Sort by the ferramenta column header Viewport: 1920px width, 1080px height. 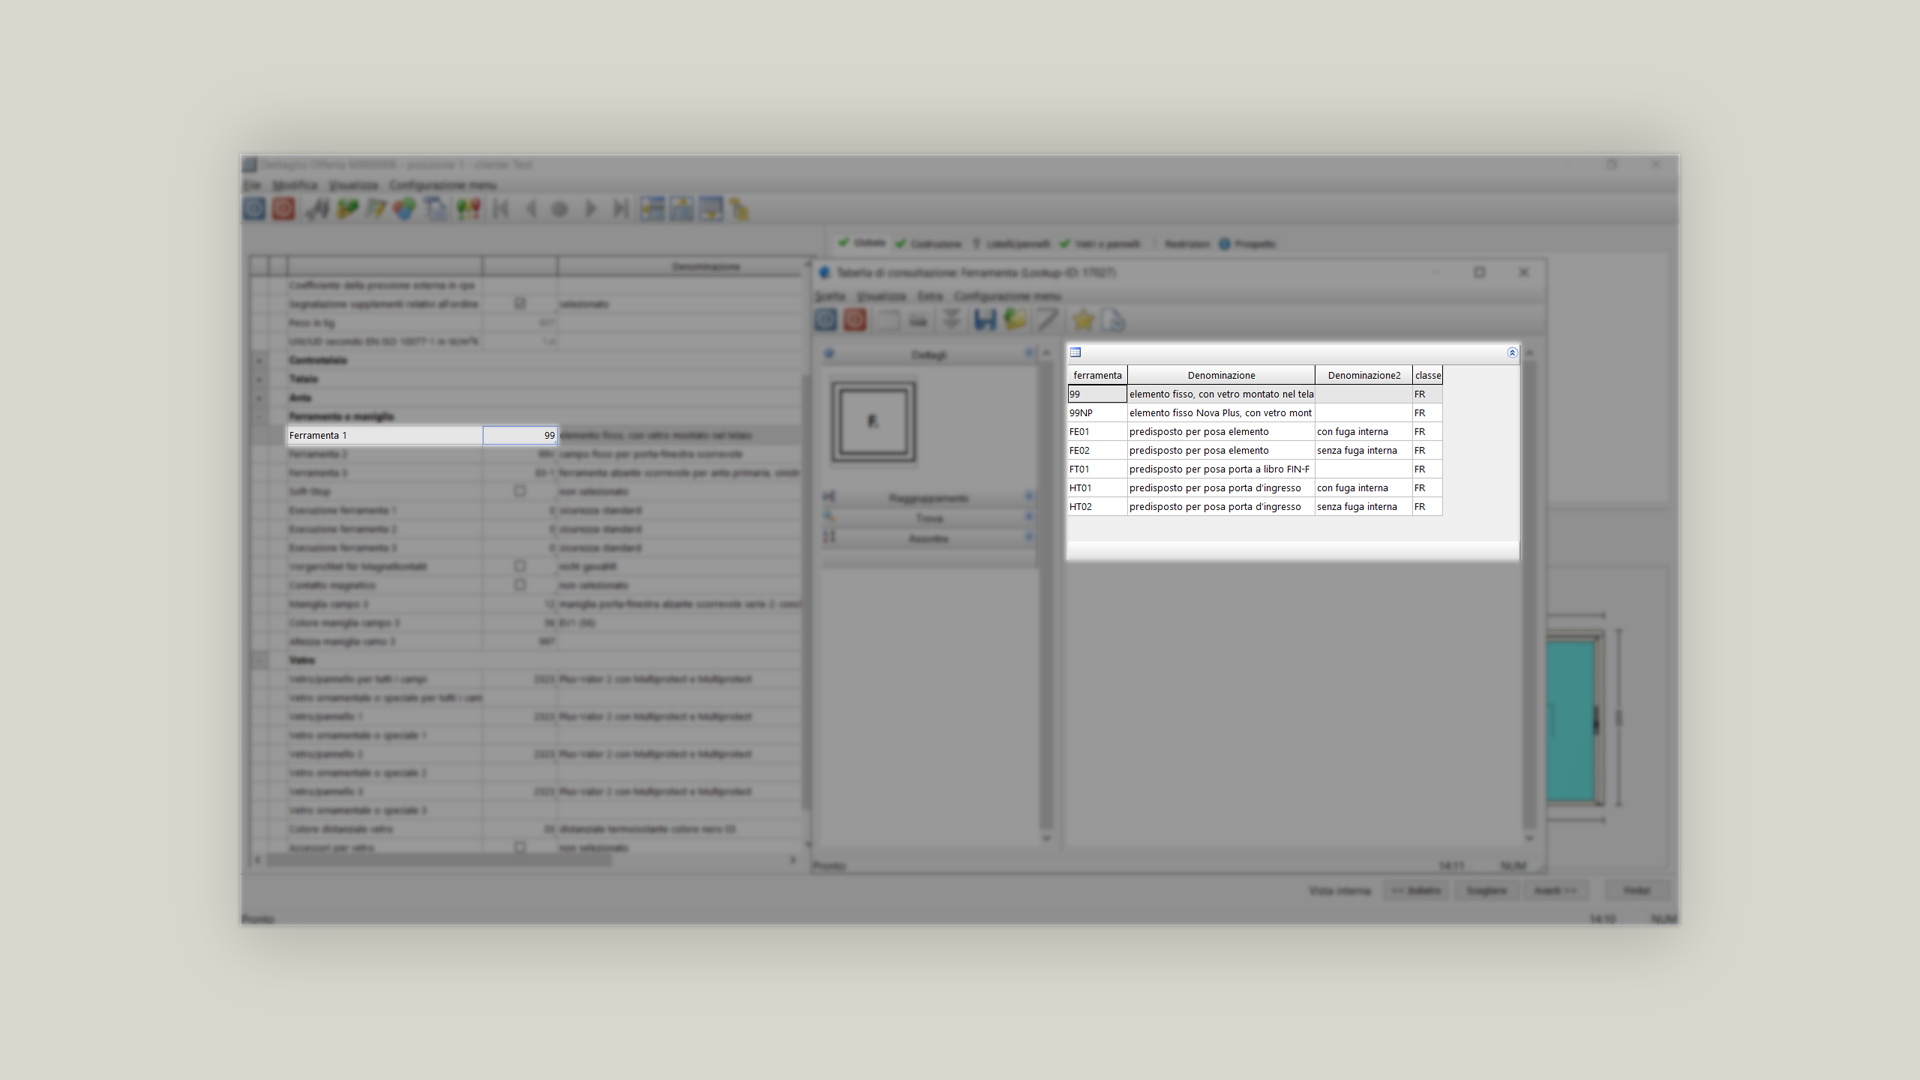tap(1097, 375)
